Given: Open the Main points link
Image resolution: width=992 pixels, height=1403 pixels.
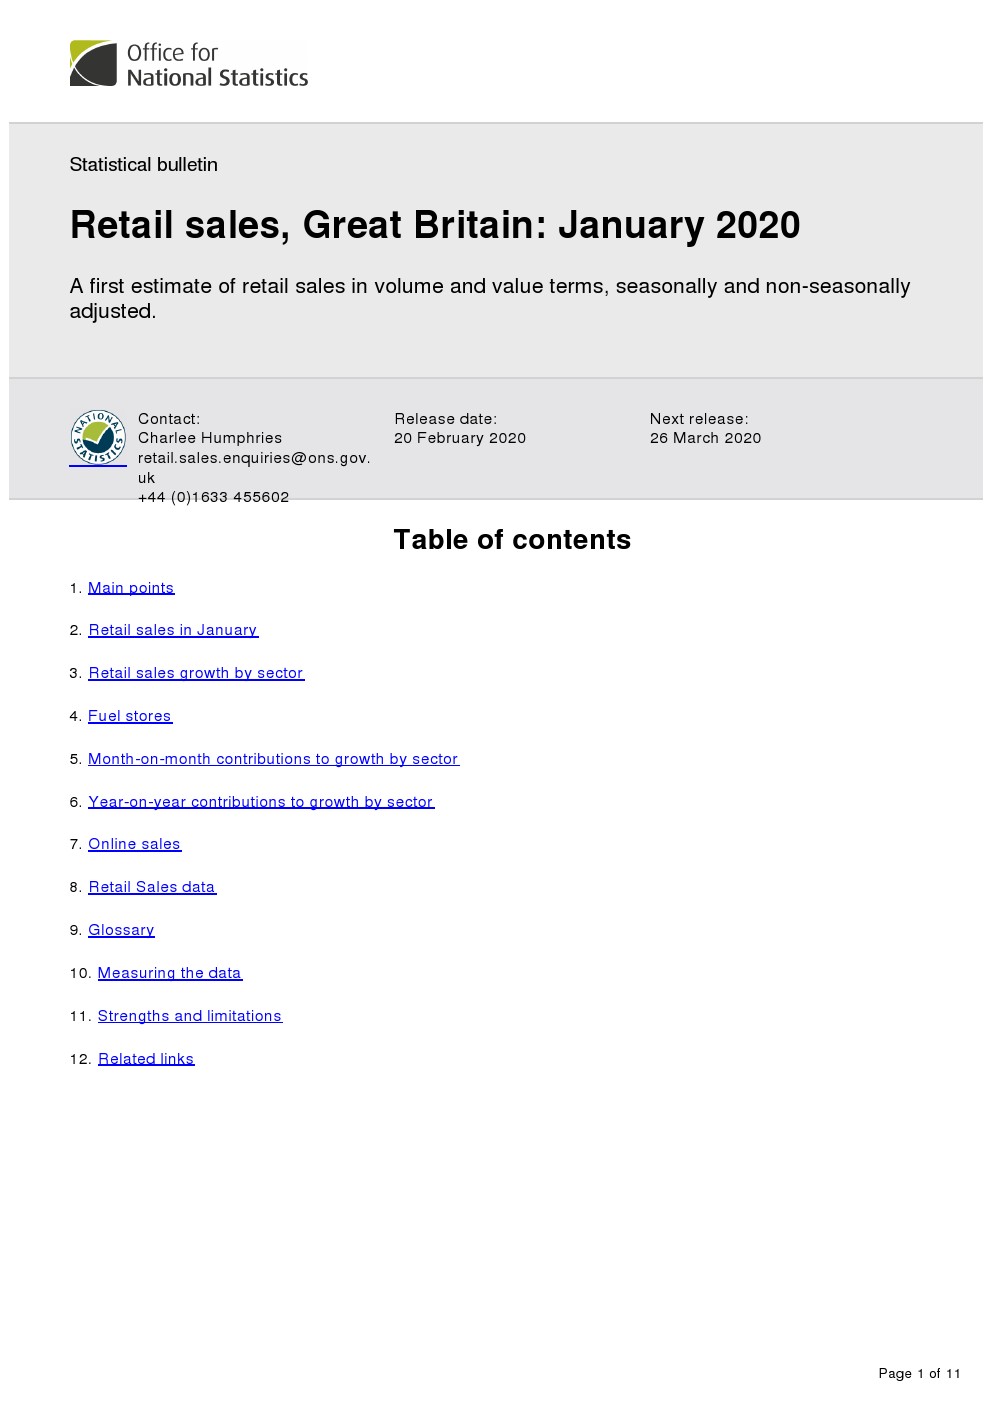Looking at the screenshot, I should tap(131, 588).
